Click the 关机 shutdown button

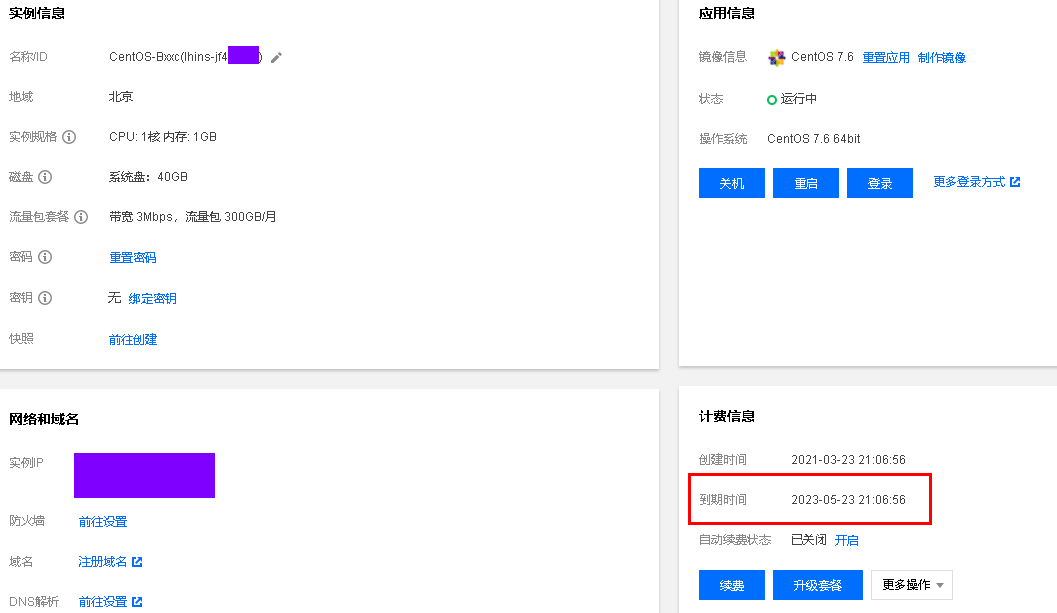click(731, 183)
